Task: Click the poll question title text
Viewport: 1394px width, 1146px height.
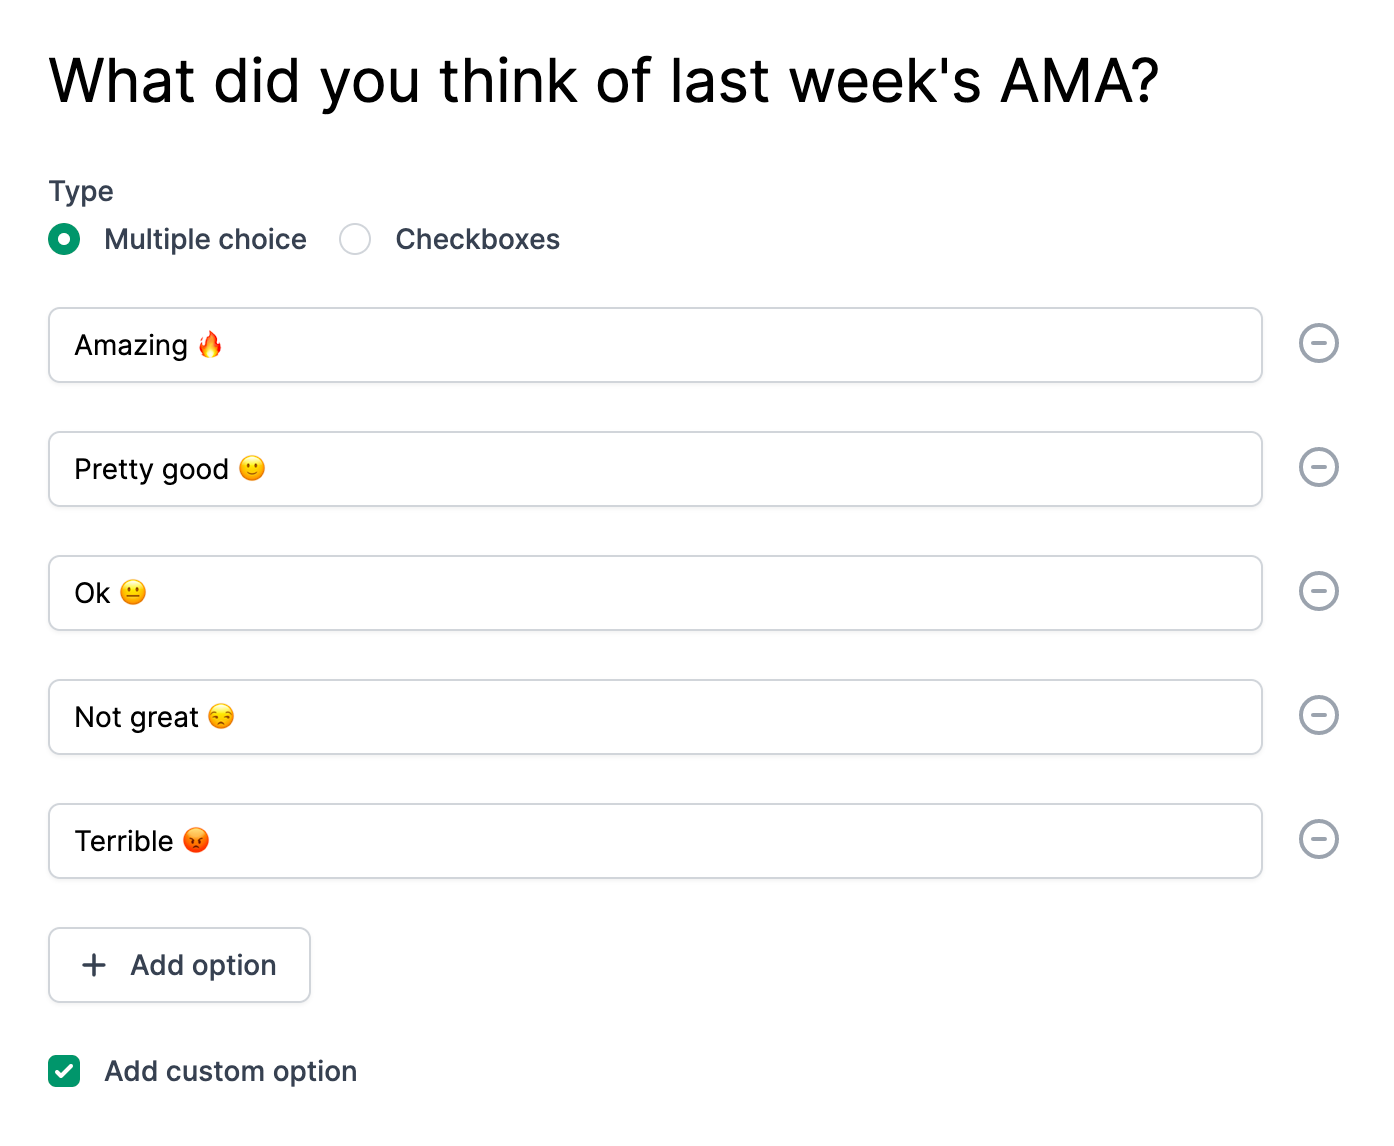Action: click(x=604, y=82)
